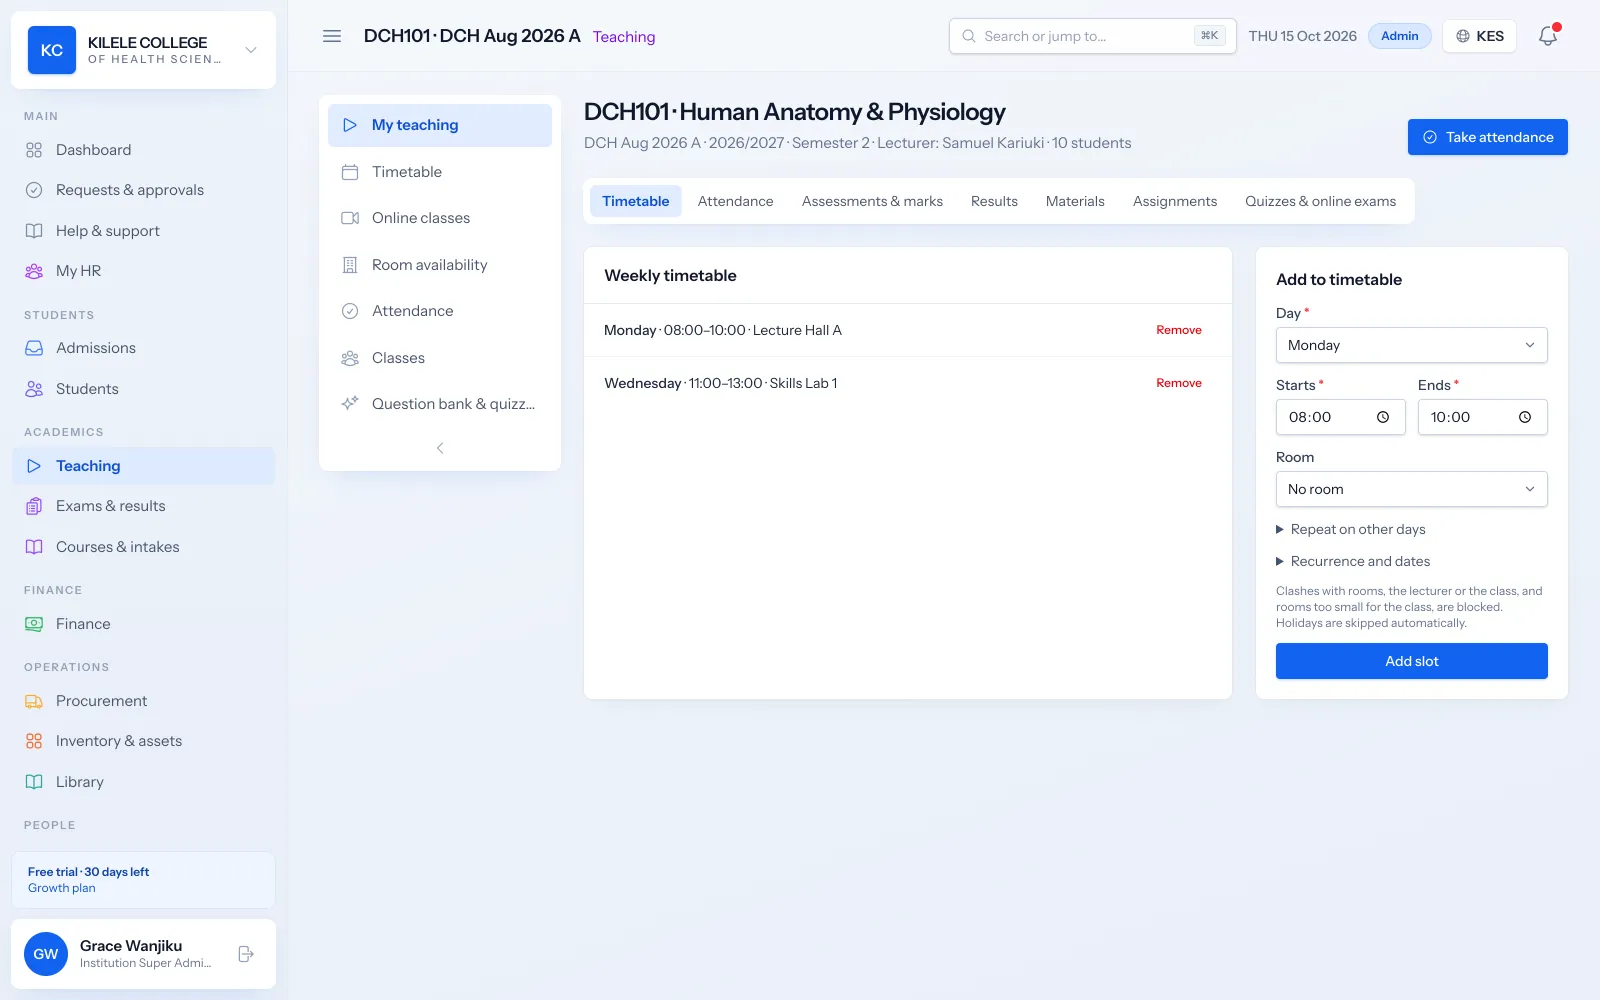Collapse the teaching submenu with the left chevron
The image size is (1600, 1000).
pyautogui.click(x=440, y=448)
